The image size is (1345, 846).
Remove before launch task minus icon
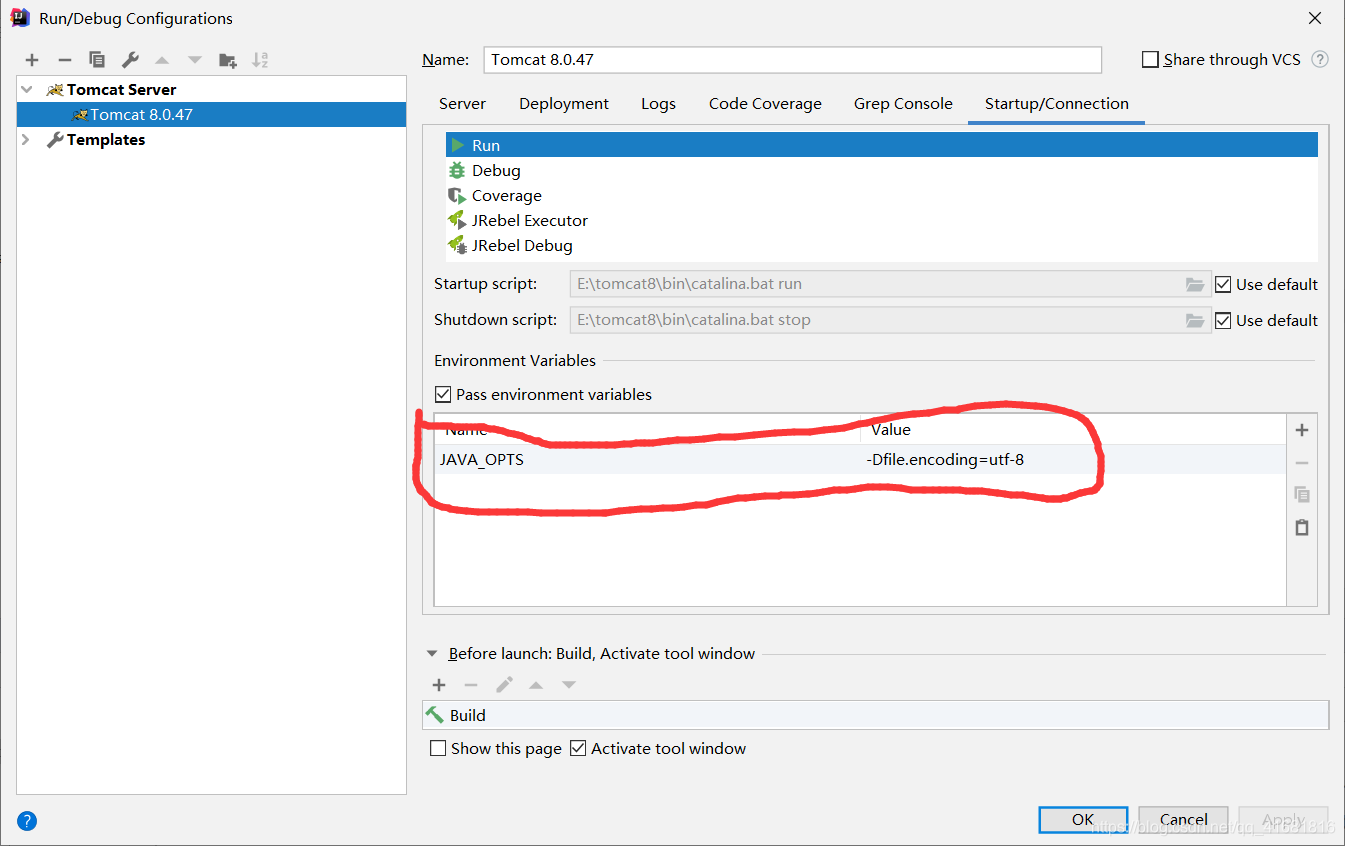click(x=471, y=685)
